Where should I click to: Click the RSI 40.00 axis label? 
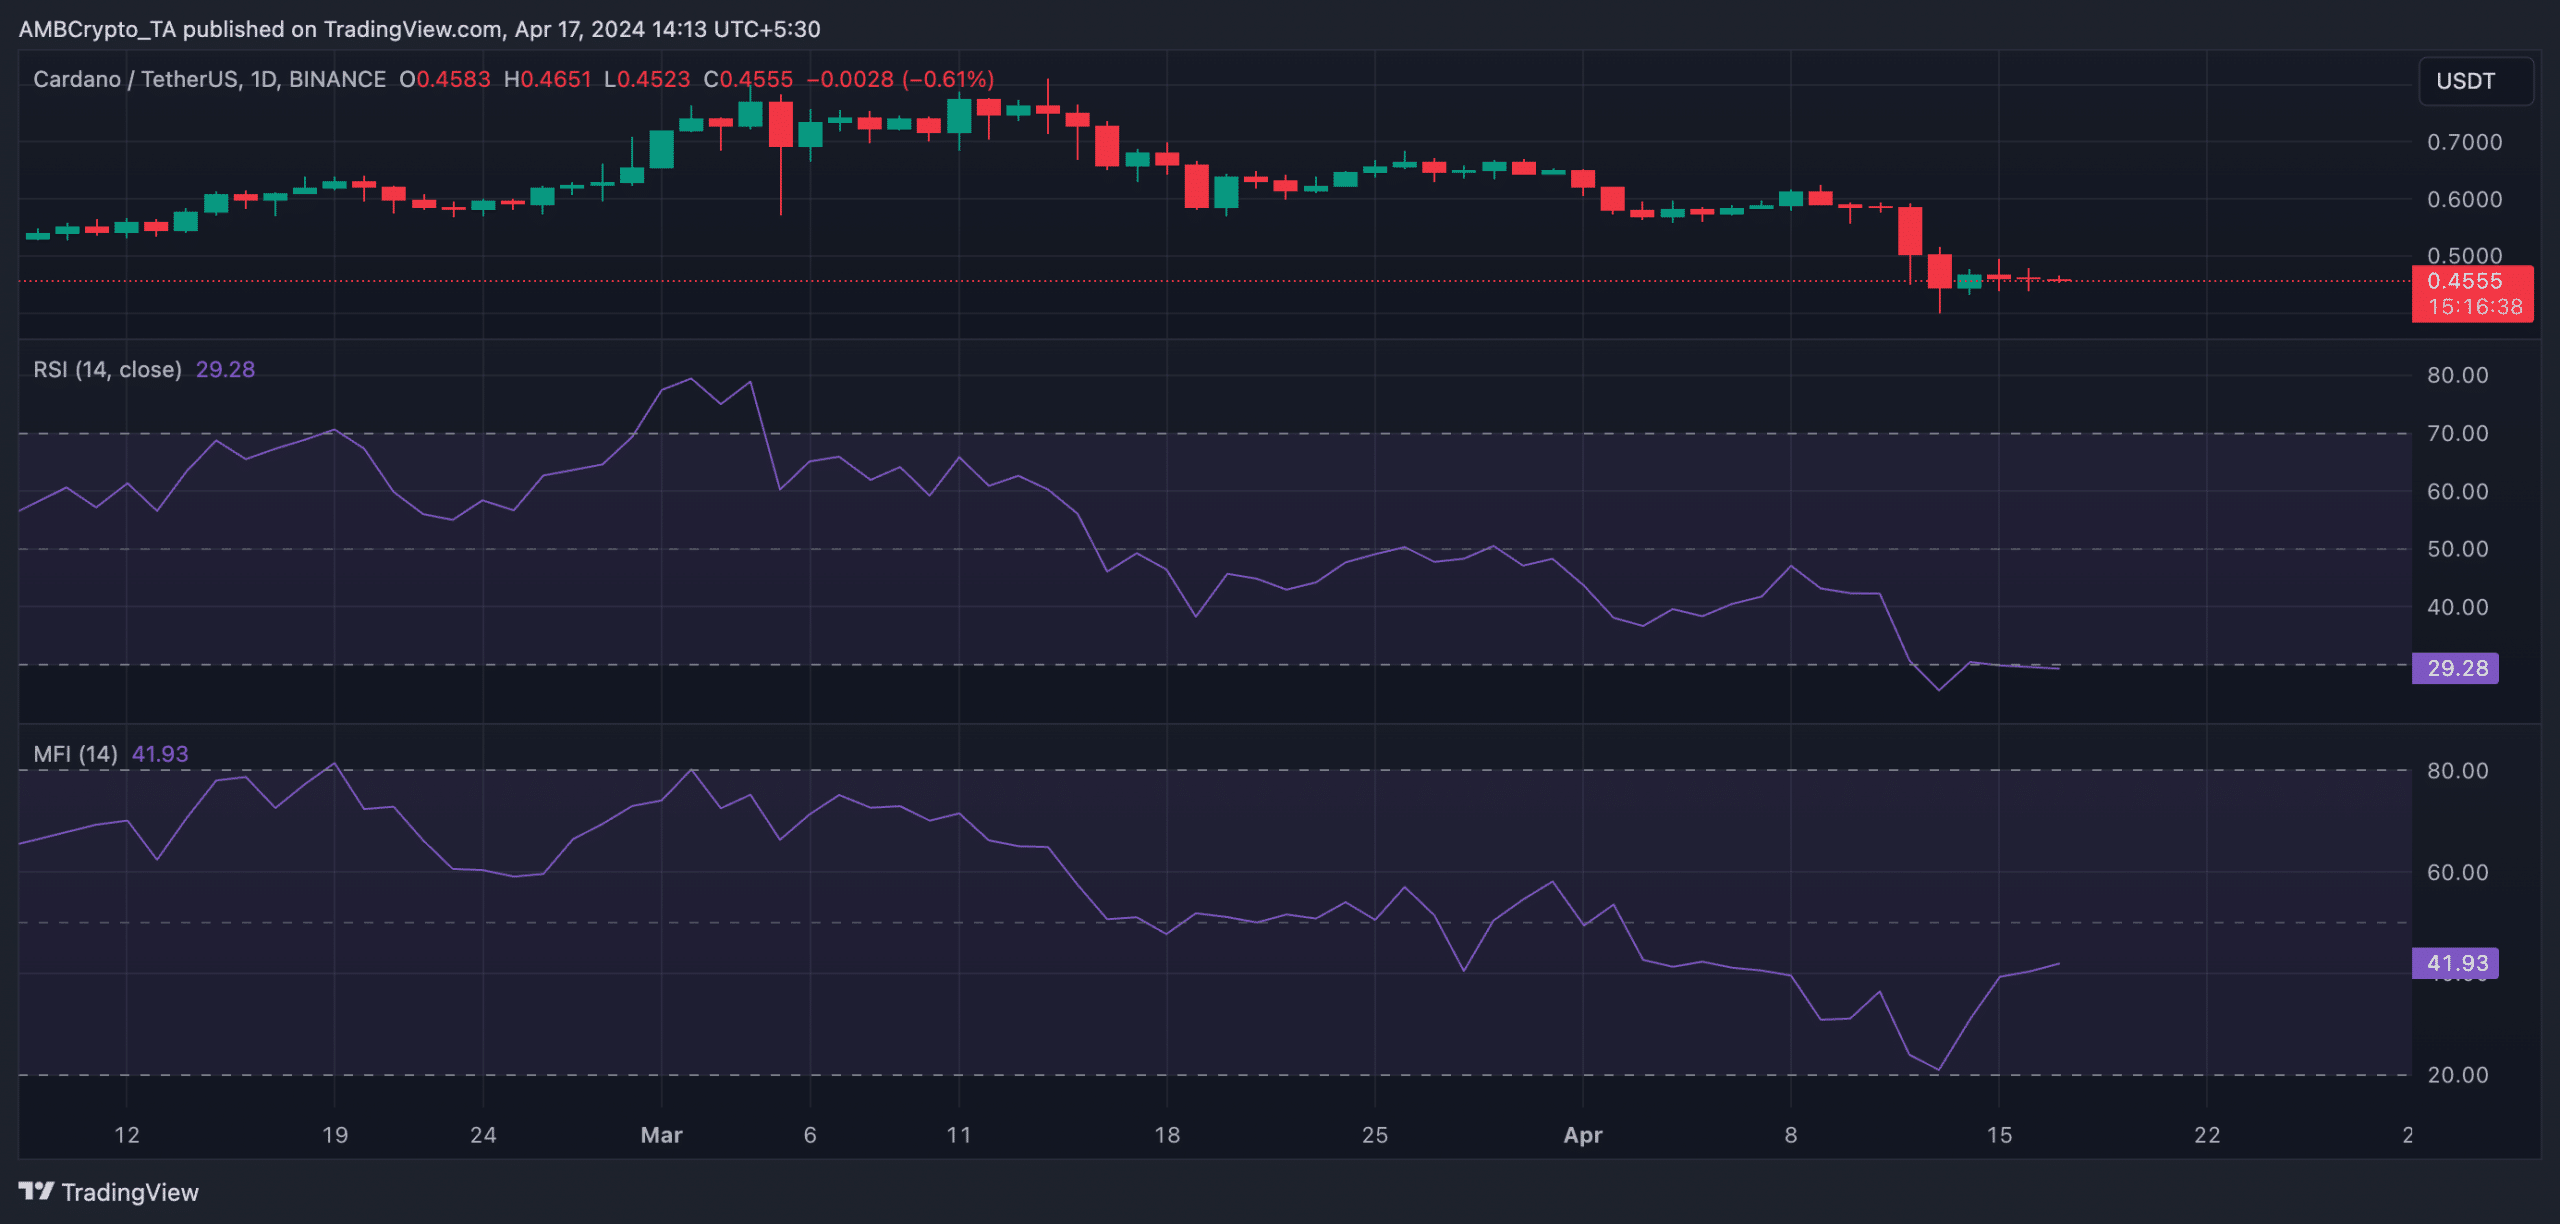[2458, 607]
